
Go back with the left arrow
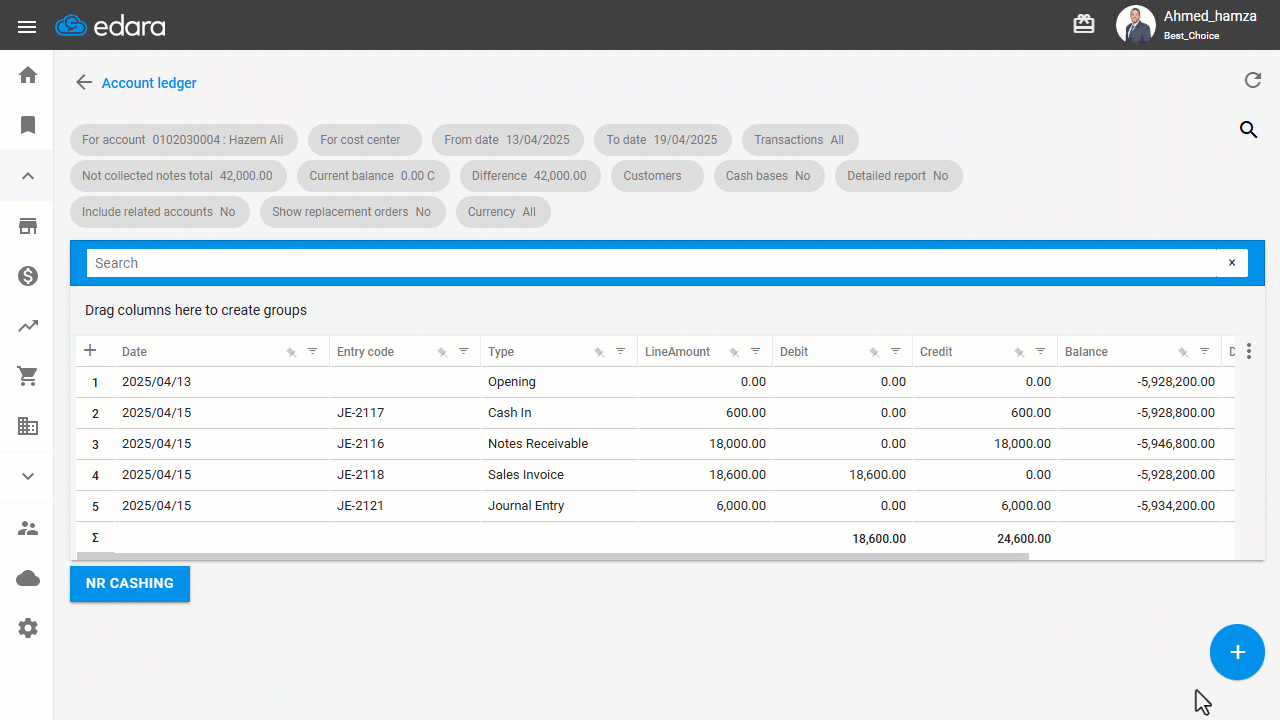pyautogui.click(x=84, y=83)
